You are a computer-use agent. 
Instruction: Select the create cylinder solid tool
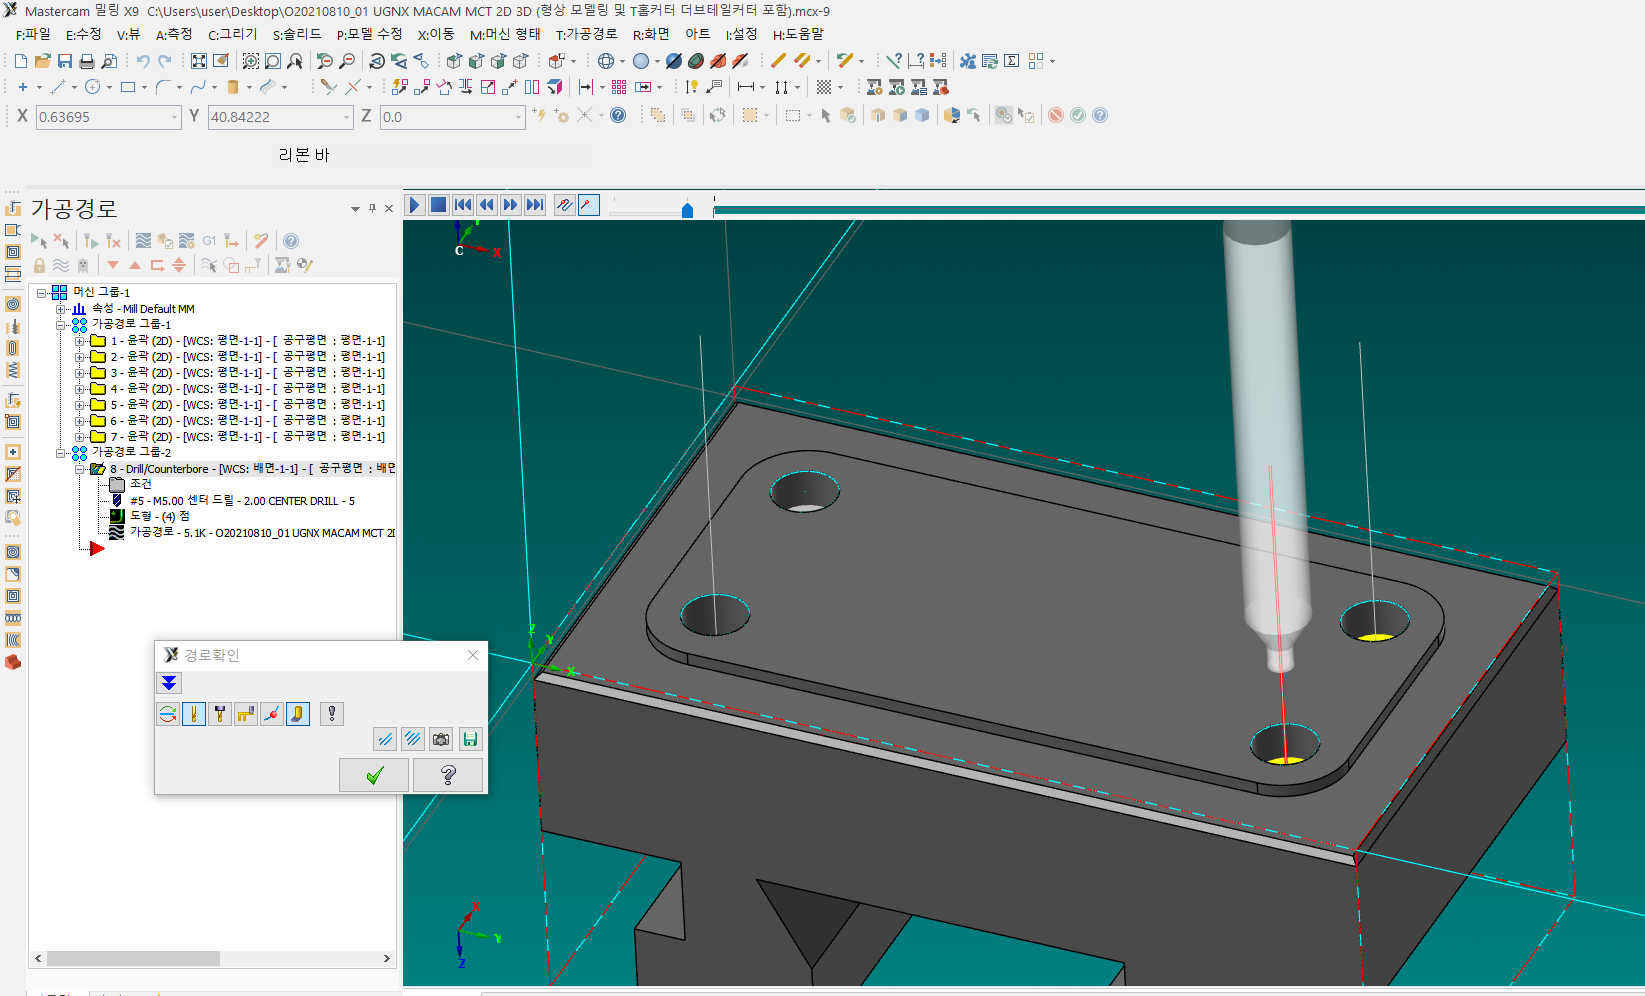(233, 87)
